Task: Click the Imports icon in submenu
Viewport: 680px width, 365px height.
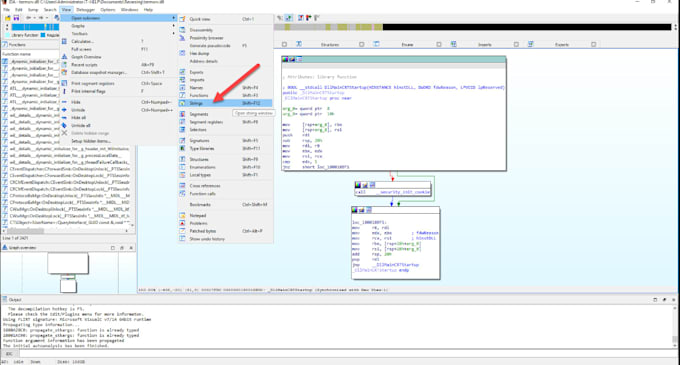Action: click(x=183, y=80)
